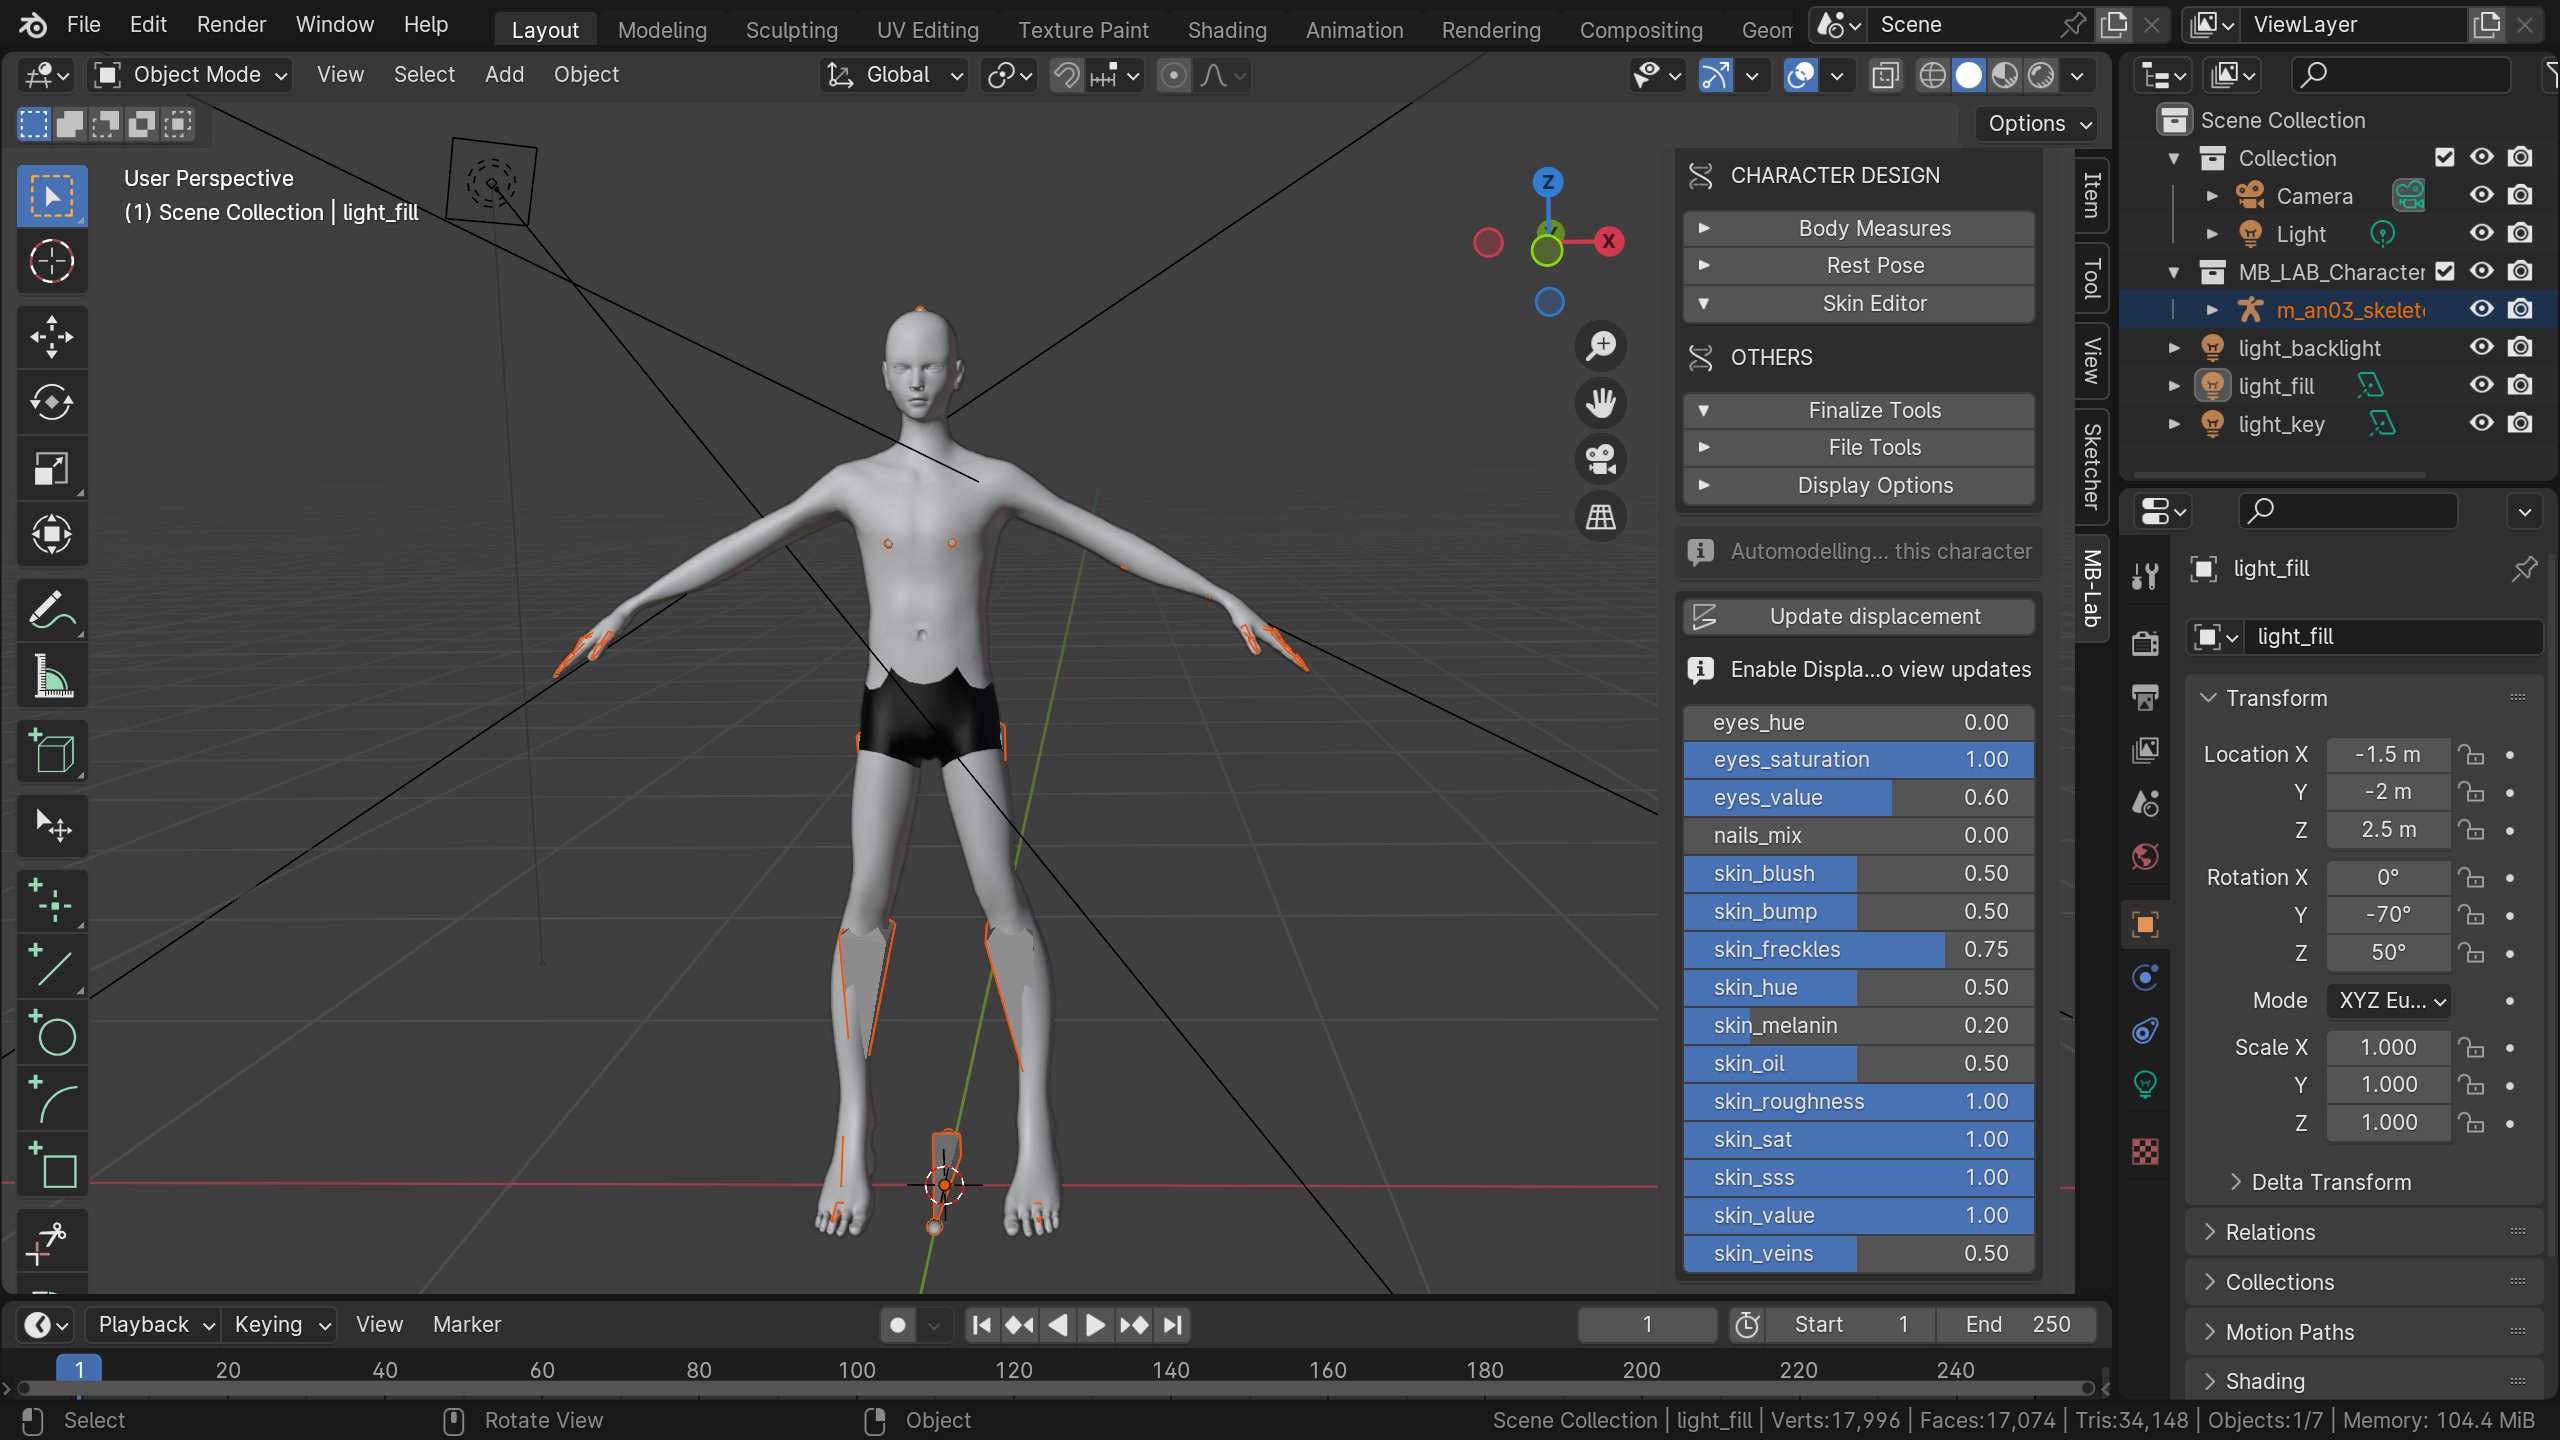
Task: Select rendered viewport shading
Action: (2042, 75)
